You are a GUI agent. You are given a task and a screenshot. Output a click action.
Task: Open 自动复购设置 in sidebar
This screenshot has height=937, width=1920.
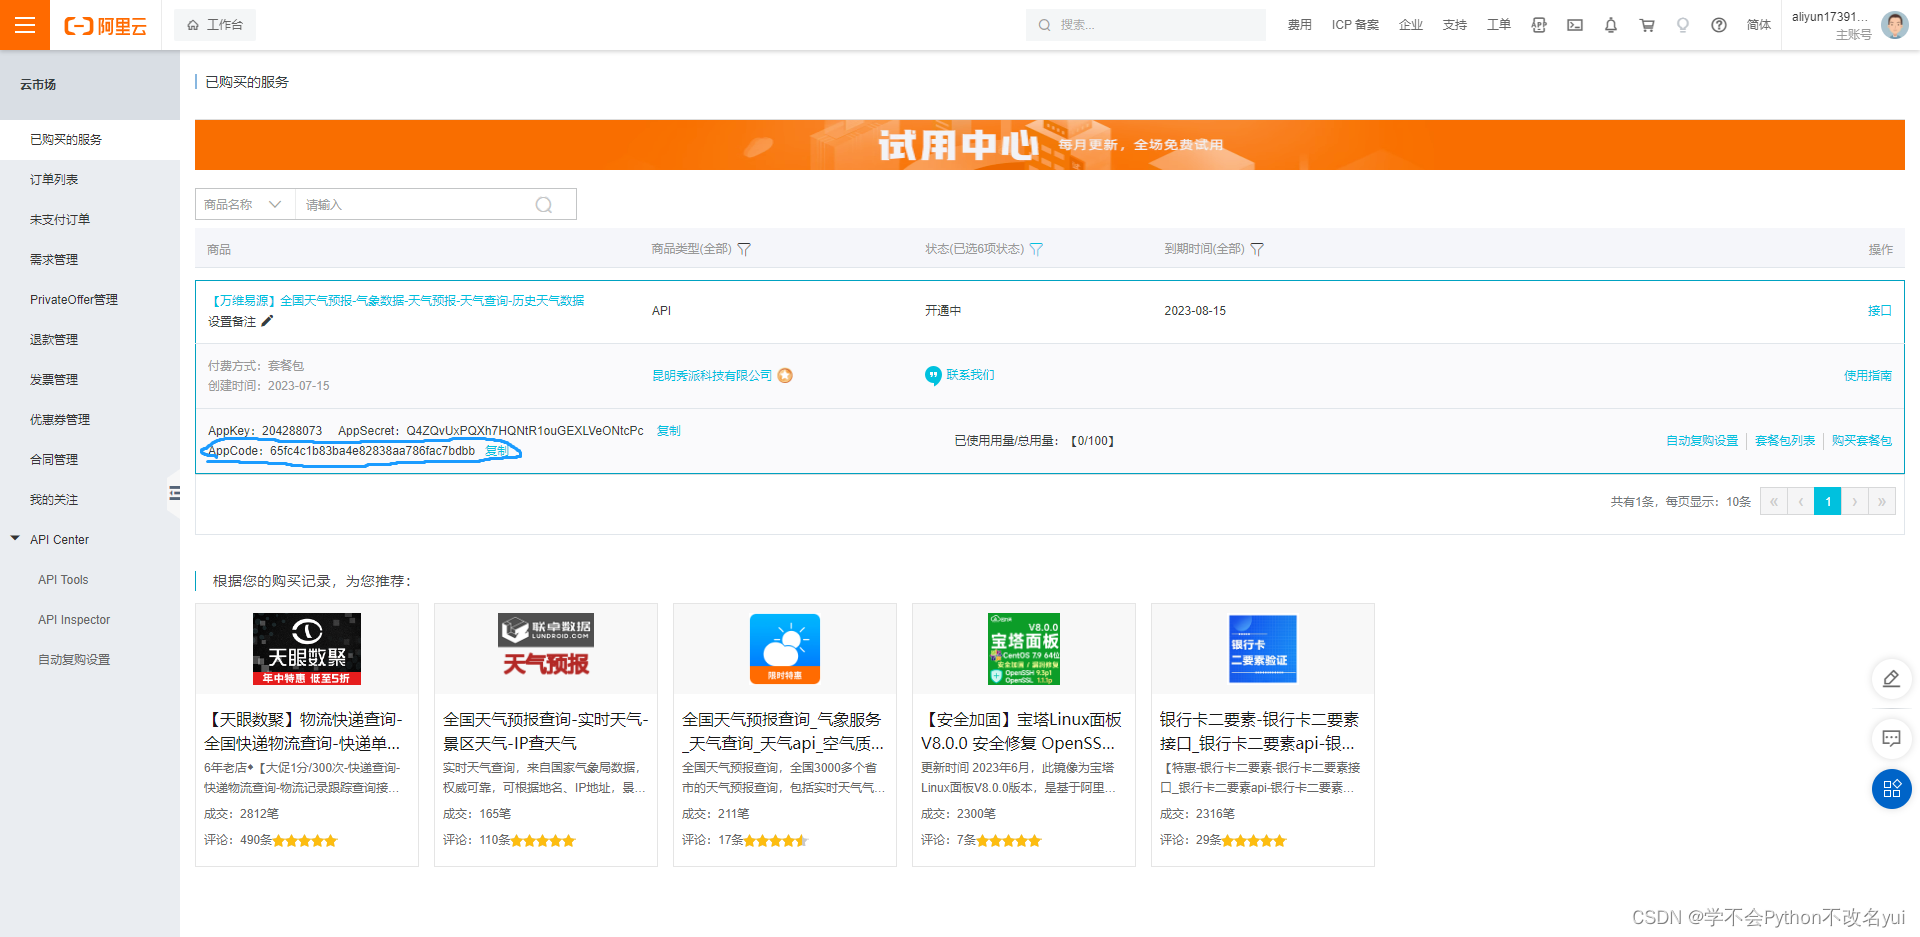tap(74, 659)
